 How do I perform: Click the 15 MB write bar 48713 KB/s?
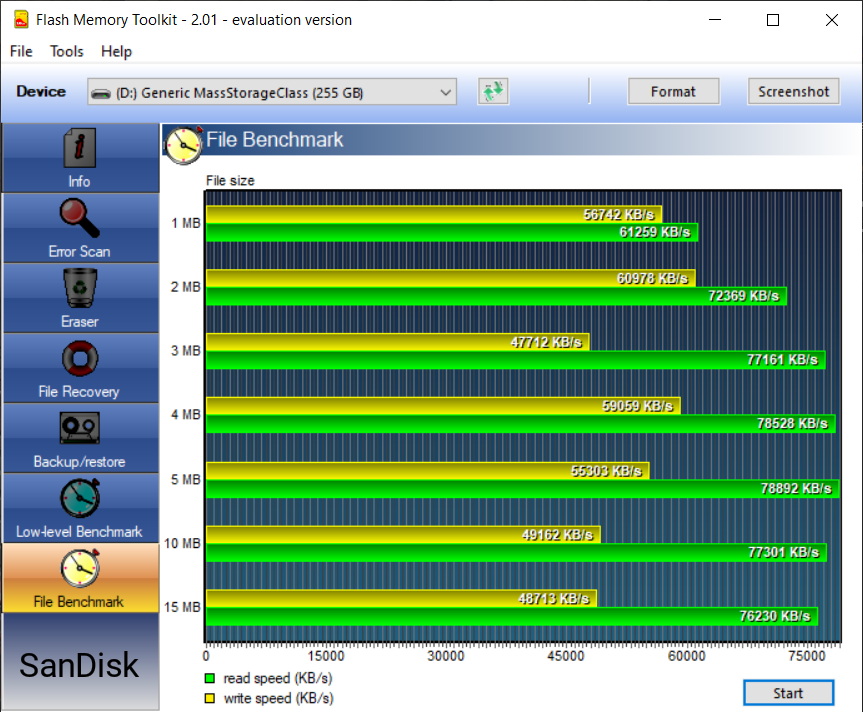401,599
